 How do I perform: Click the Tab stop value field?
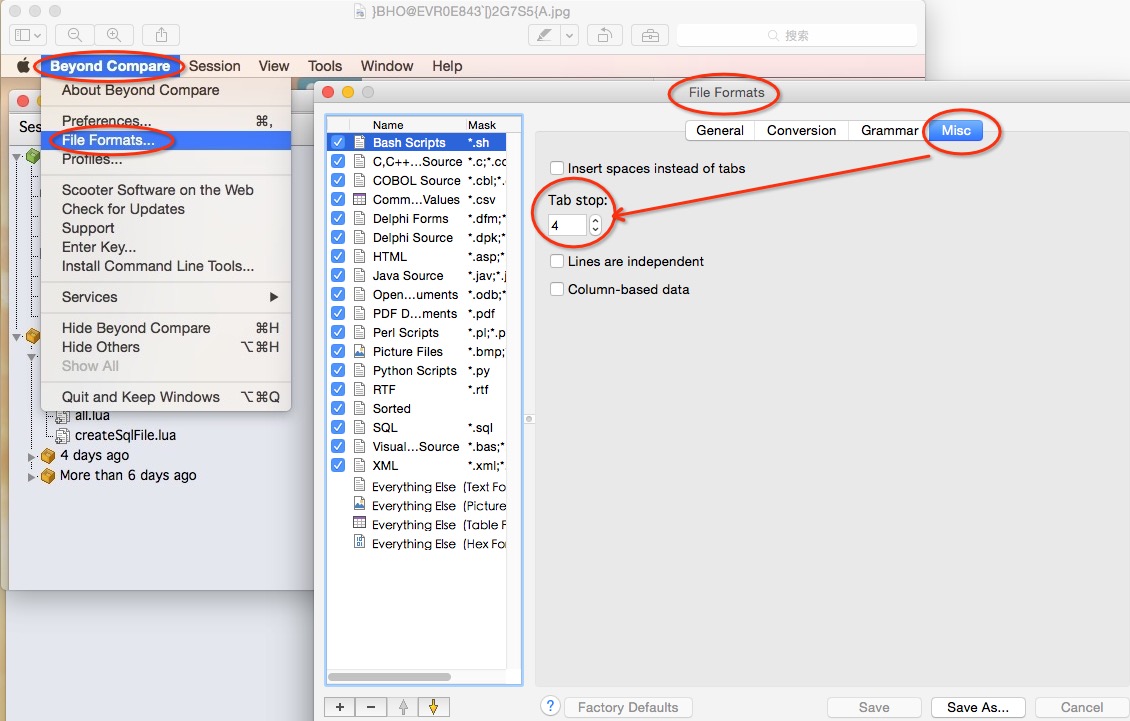(x=567, y=226)
